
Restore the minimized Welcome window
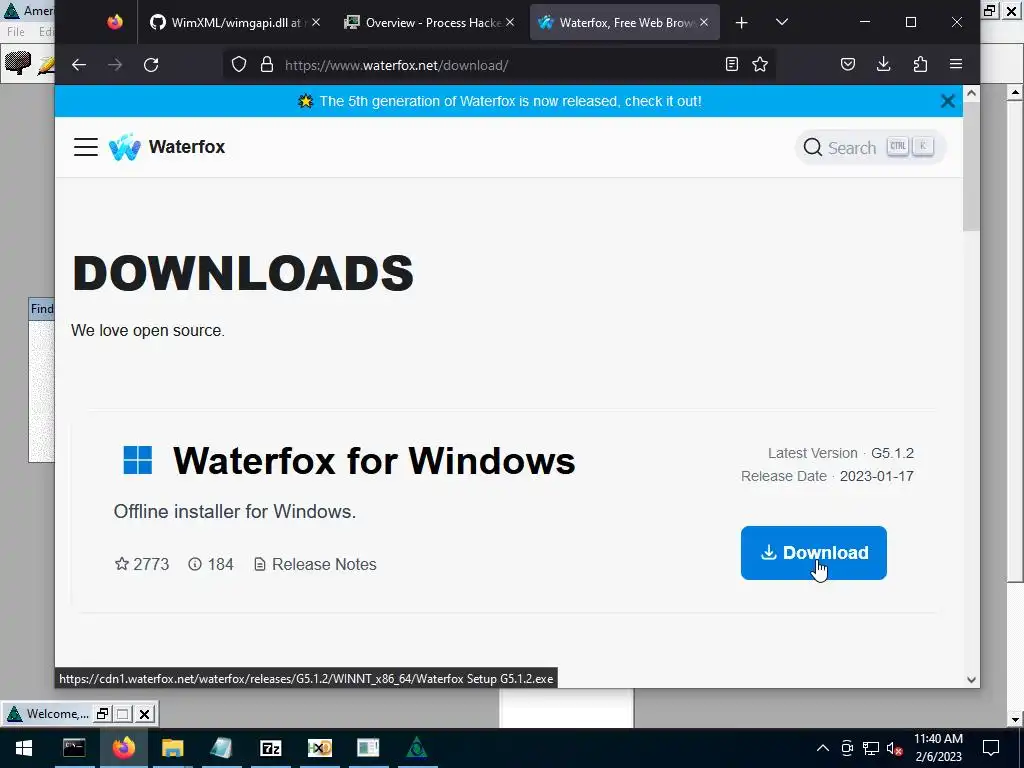[103, 714]
